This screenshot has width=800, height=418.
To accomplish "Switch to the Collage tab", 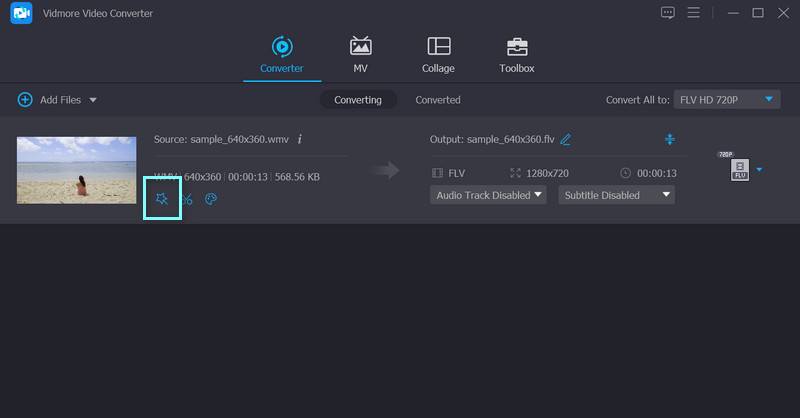I will point(438,55).
